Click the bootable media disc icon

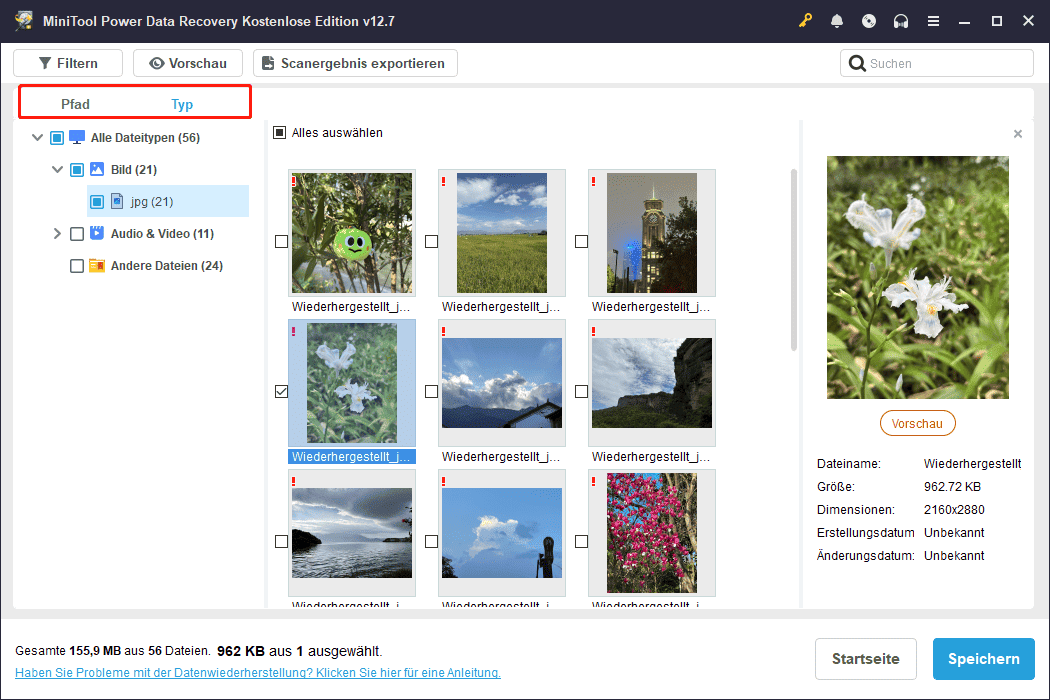tap(869, 21)
